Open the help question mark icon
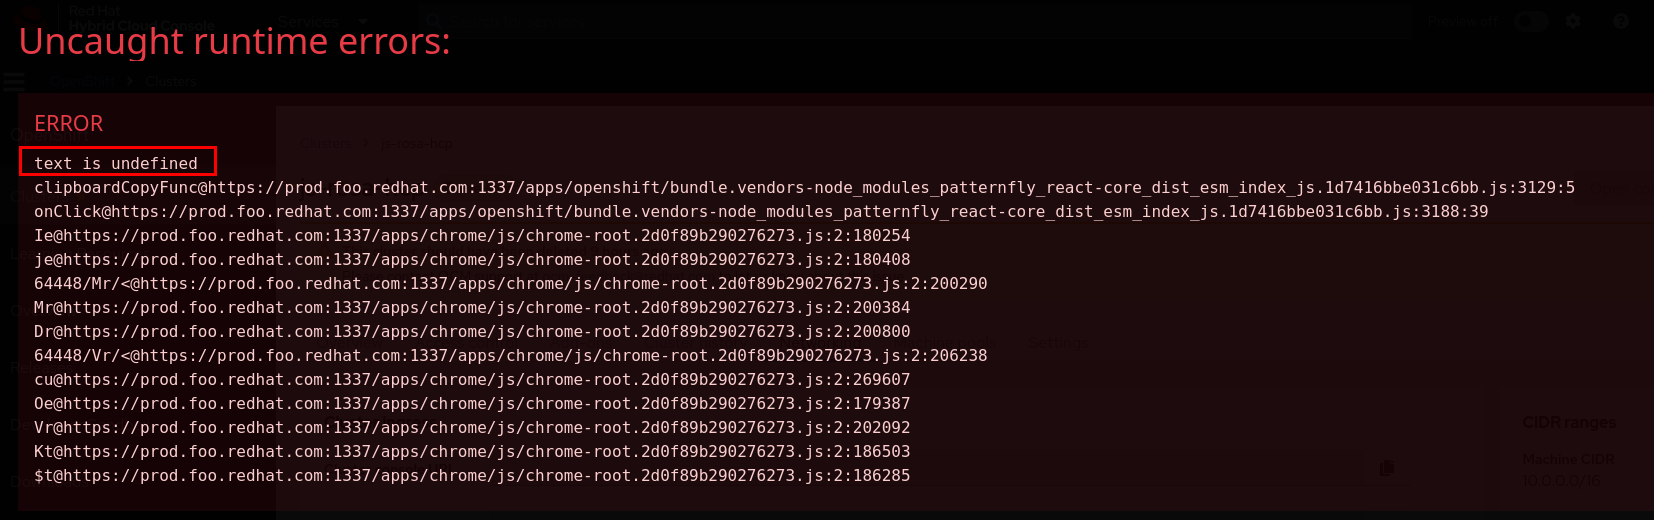The image size is (1654, 520). [1621, 21]
